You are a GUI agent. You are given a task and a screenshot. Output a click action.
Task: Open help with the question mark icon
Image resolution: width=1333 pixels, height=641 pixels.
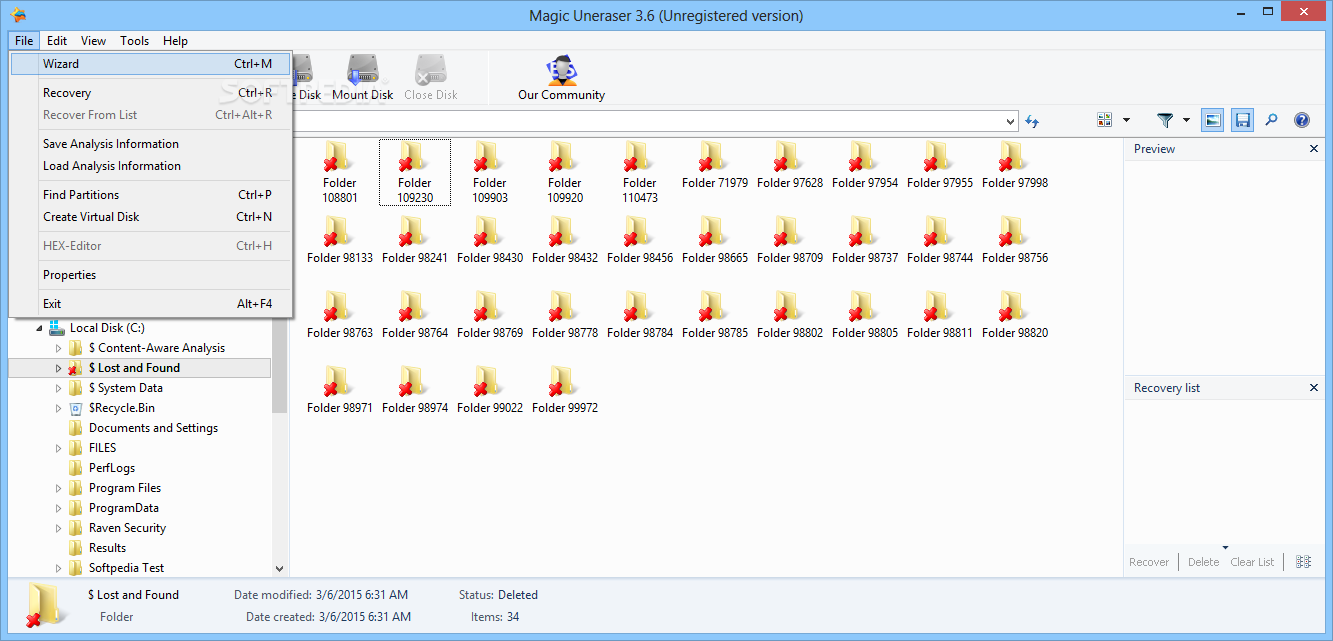(1302, 120)
